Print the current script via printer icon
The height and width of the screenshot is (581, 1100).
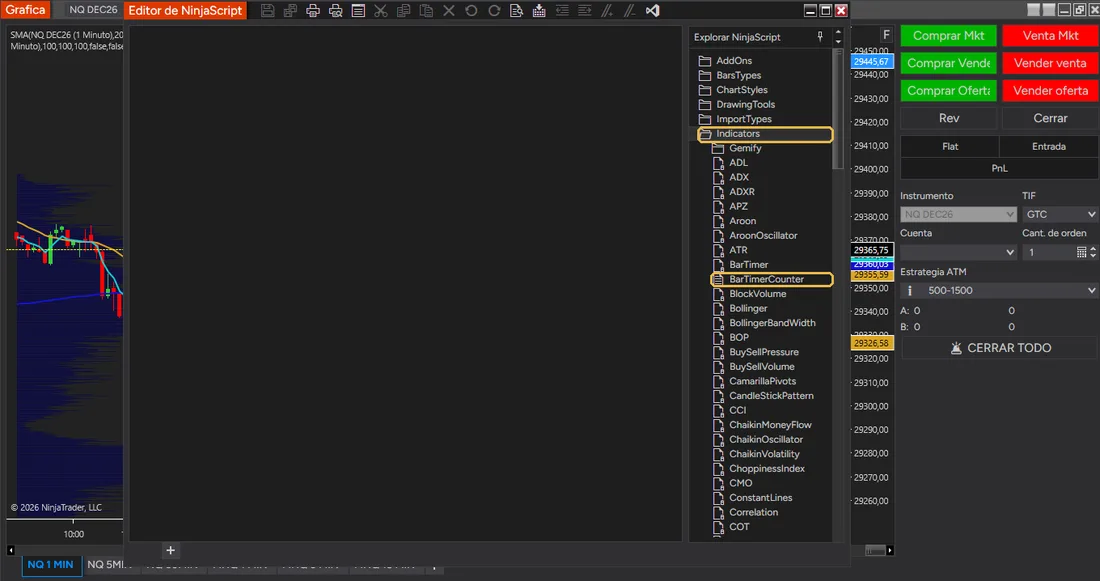pos(313,11)
